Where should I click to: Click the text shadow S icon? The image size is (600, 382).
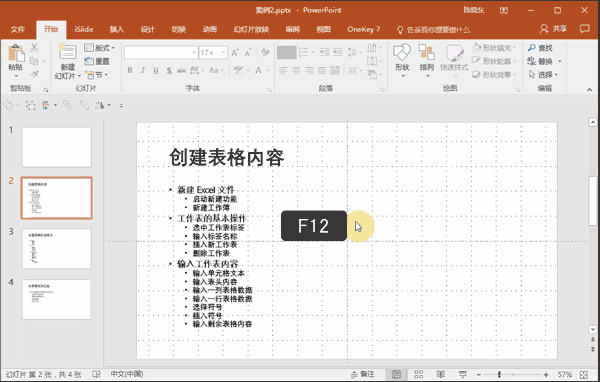[169, 70]
